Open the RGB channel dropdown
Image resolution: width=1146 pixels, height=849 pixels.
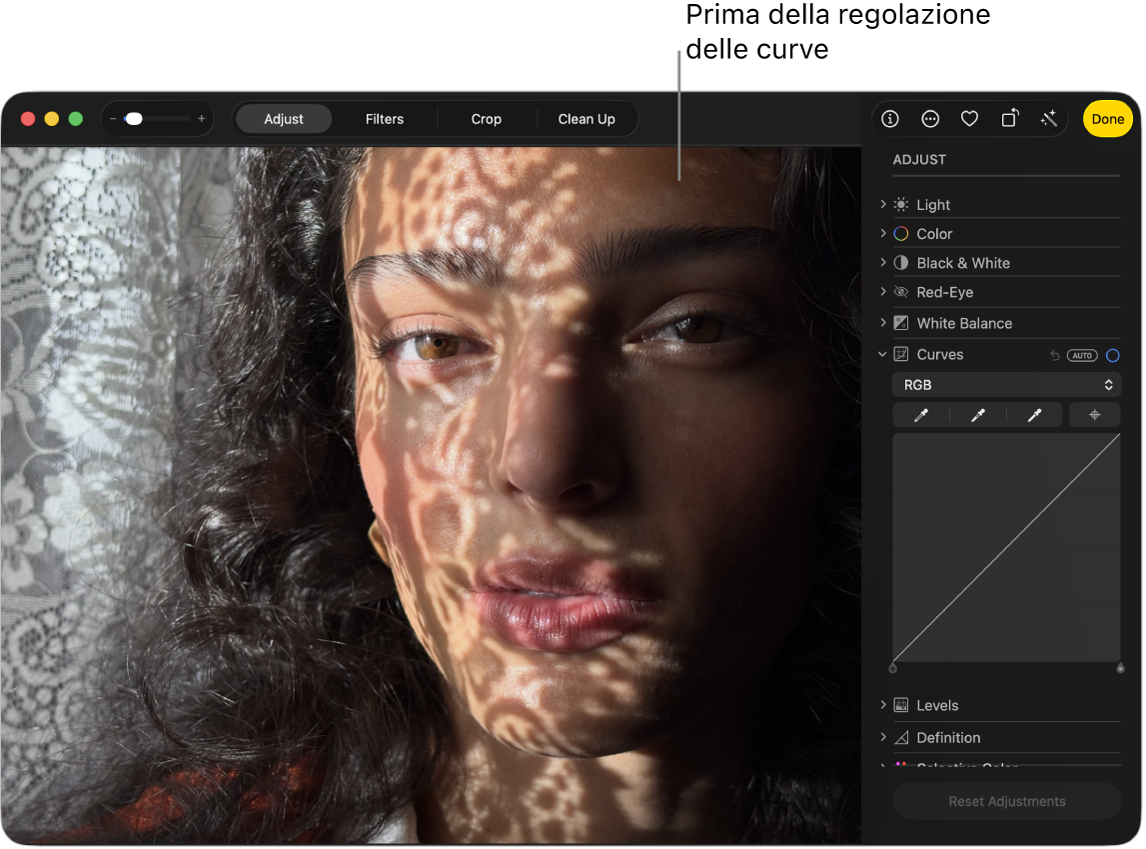click(1006, 385)
